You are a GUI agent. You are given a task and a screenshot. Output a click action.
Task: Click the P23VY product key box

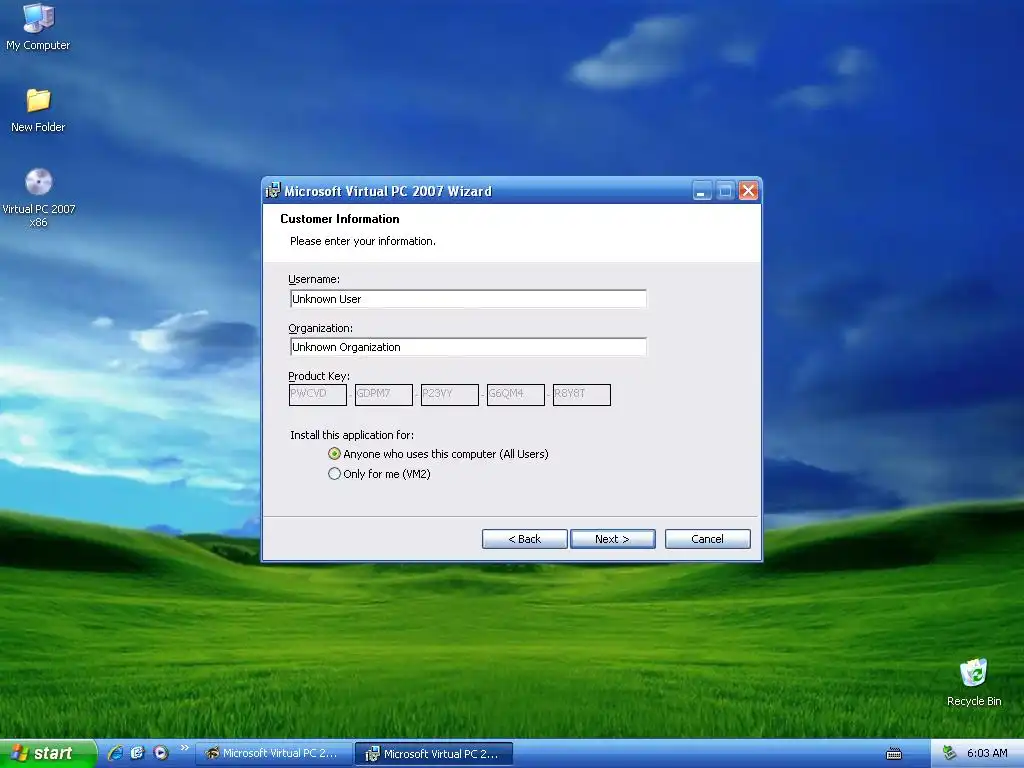449,394
